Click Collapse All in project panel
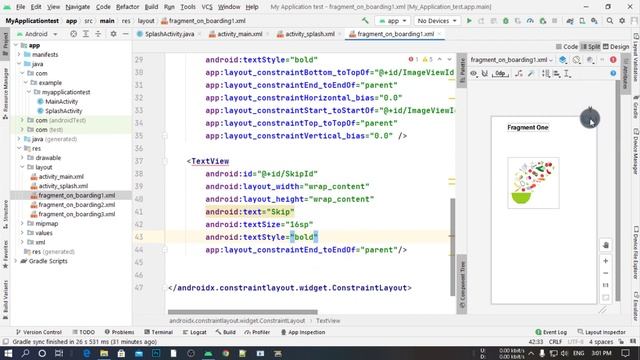640x360 pixels. 98,34
